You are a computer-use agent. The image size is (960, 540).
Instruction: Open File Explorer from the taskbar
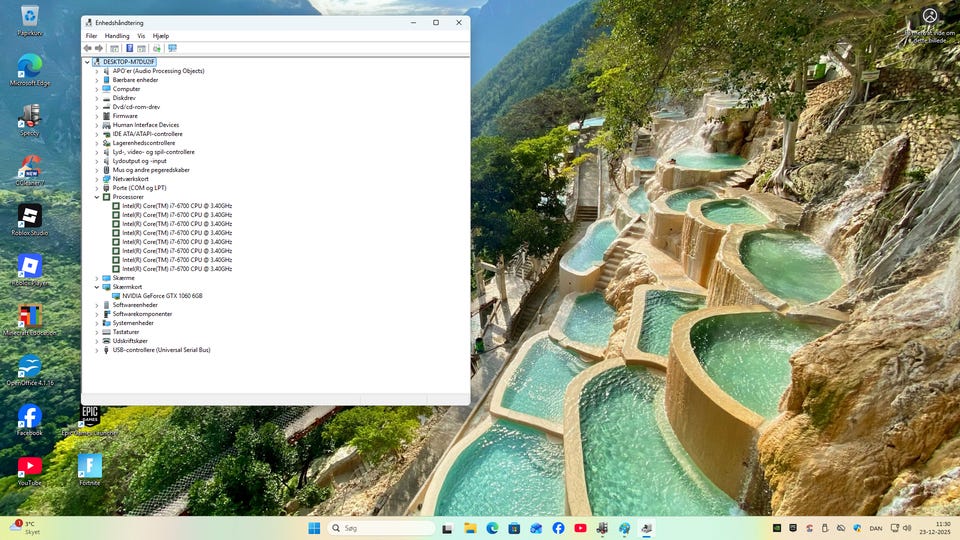(x=470, y=528)
